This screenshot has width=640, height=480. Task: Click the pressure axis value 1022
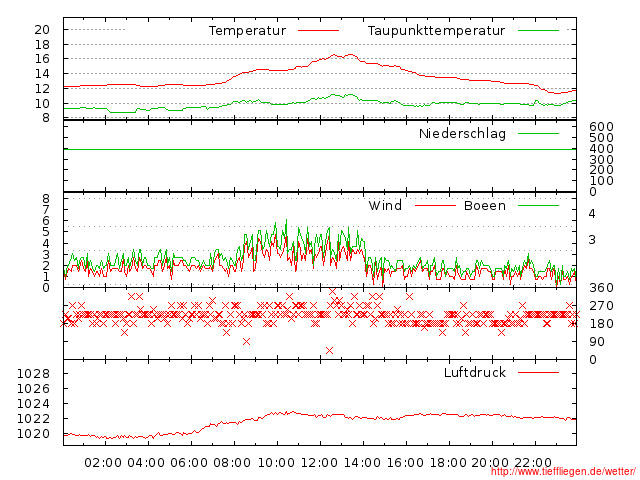33,419
